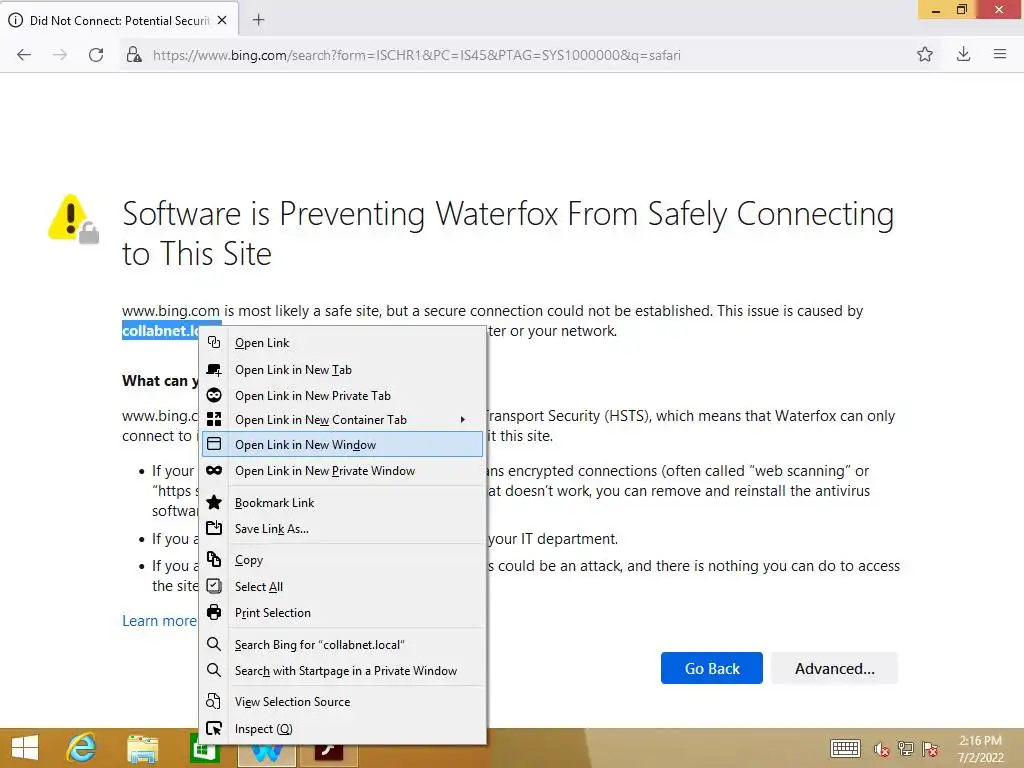Click the Open Link icon in the menu
1024x768 pixels.
pos(214,342)
